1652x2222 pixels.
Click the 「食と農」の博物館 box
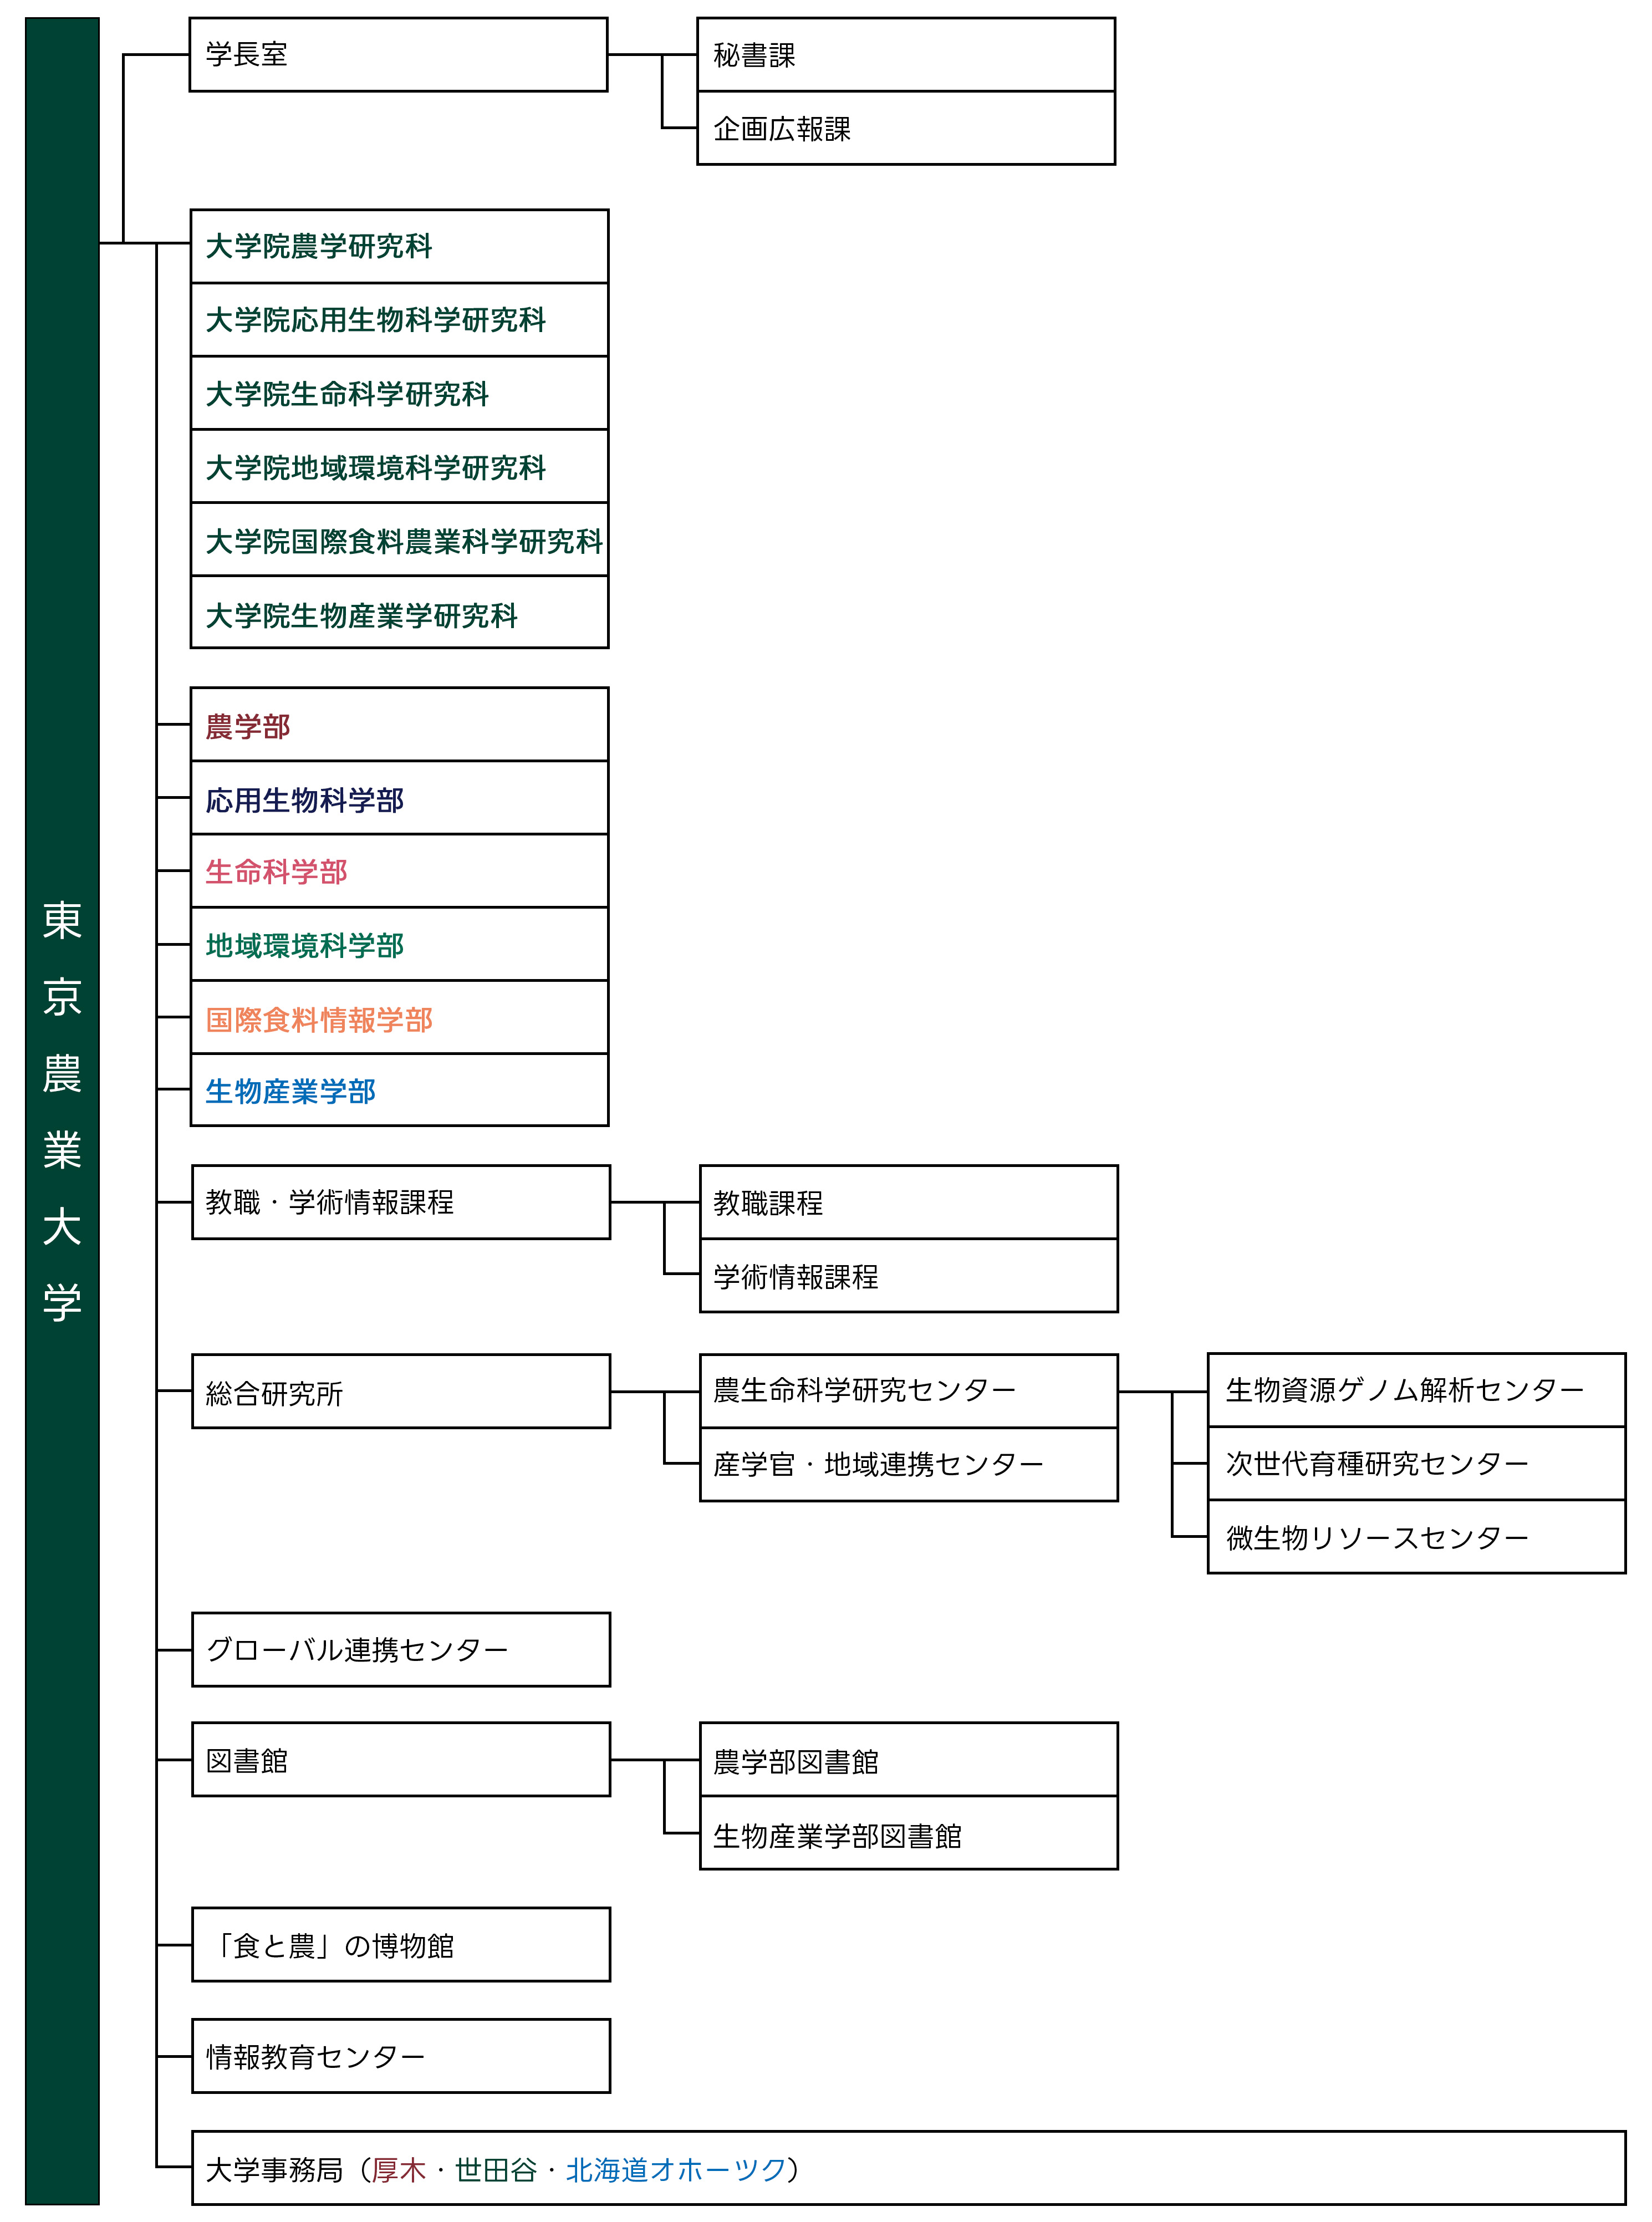point(400,1945)
